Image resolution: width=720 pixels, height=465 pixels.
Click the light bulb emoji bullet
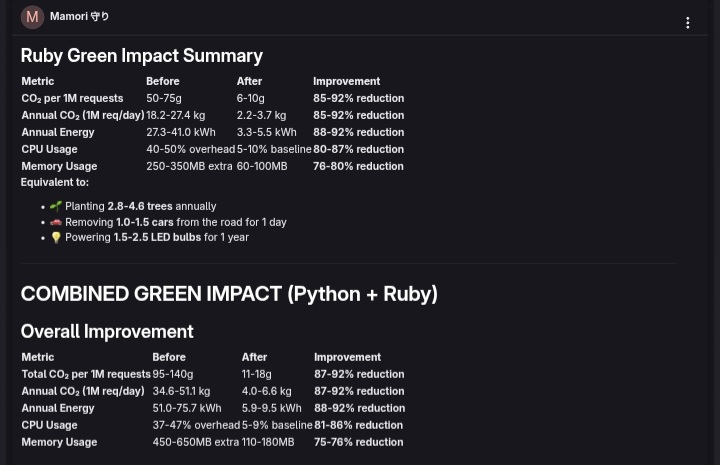pyautogui.click(x=56, y=237)
